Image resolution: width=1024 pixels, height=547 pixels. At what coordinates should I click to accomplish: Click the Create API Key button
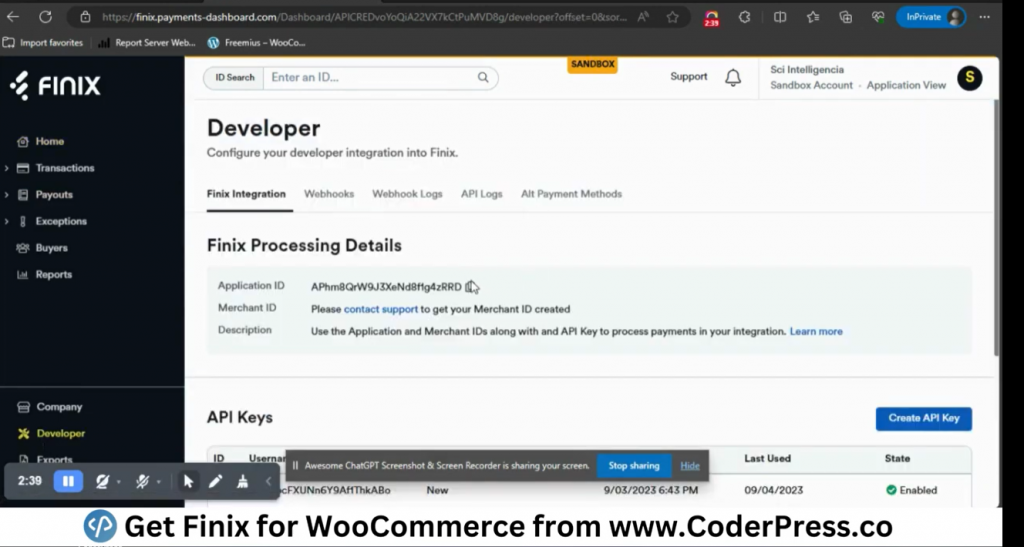tap(923, 418)
